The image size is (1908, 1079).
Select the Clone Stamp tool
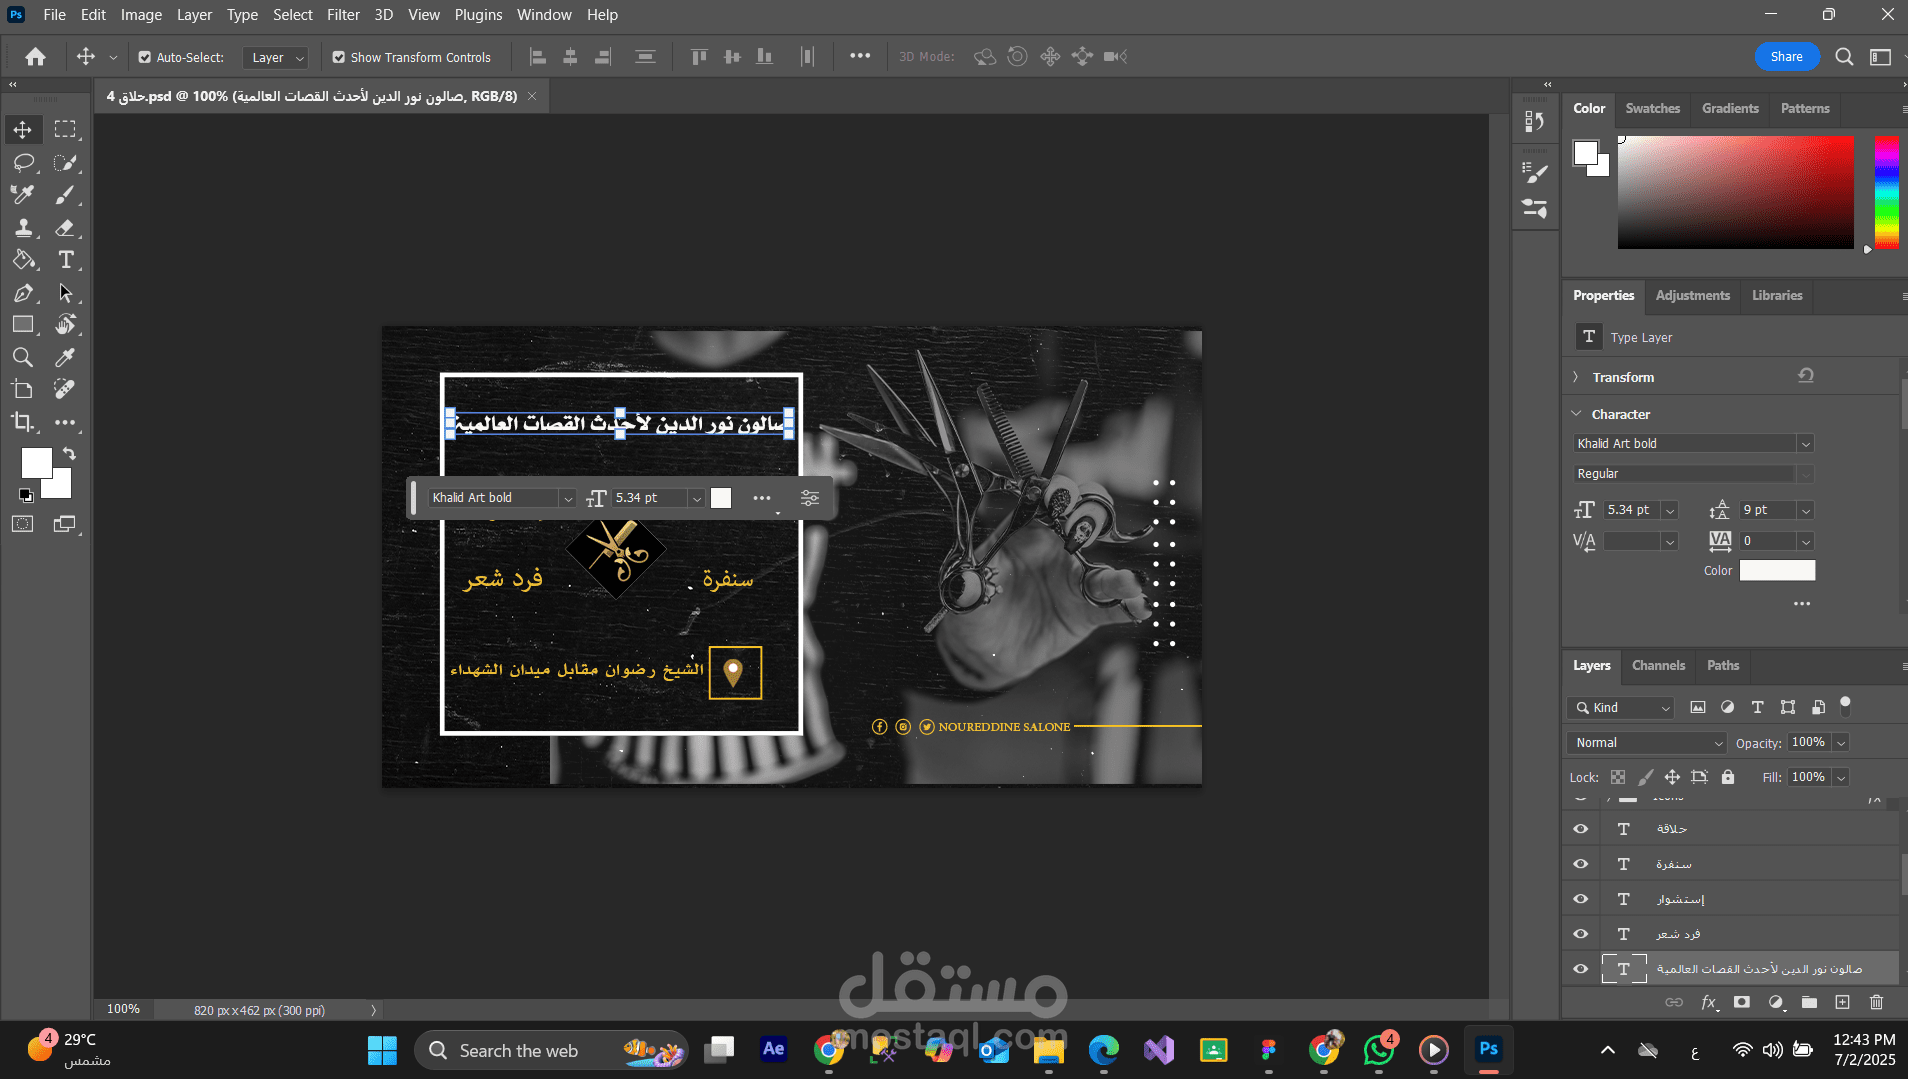pos(22,228)
